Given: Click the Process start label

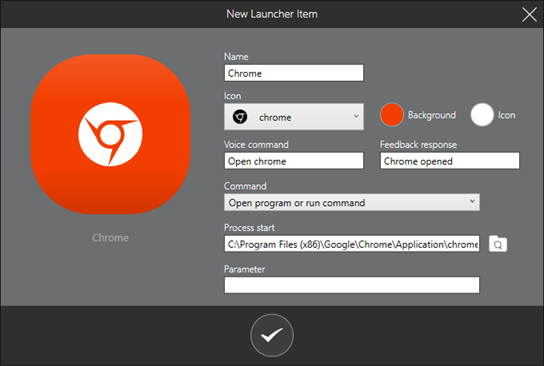Looking at the screenshot, I should click(249, 228).
